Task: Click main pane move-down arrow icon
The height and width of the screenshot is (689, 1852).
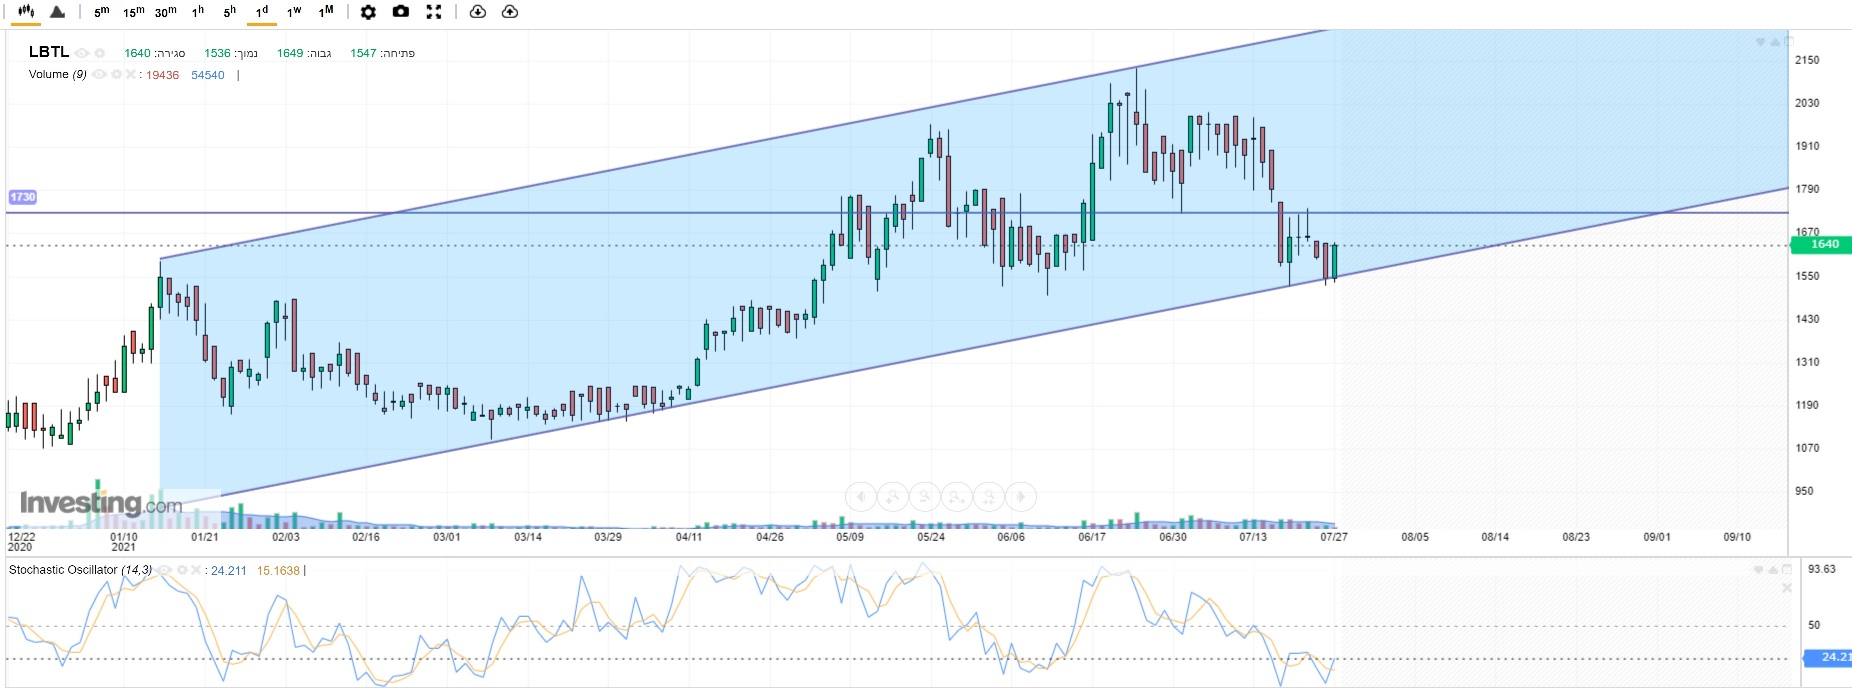Action: point(1761,42)
